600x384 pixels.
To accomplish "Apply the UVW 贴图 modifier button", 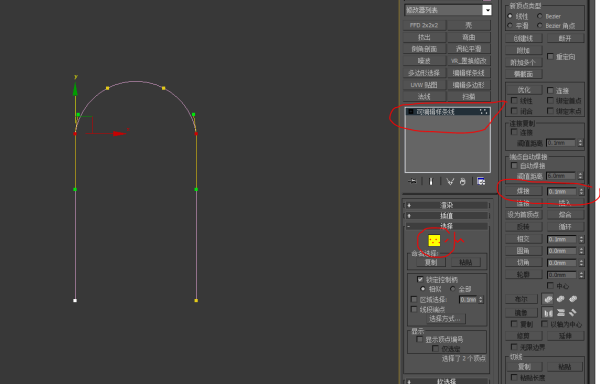I will [x=424, y=85].
